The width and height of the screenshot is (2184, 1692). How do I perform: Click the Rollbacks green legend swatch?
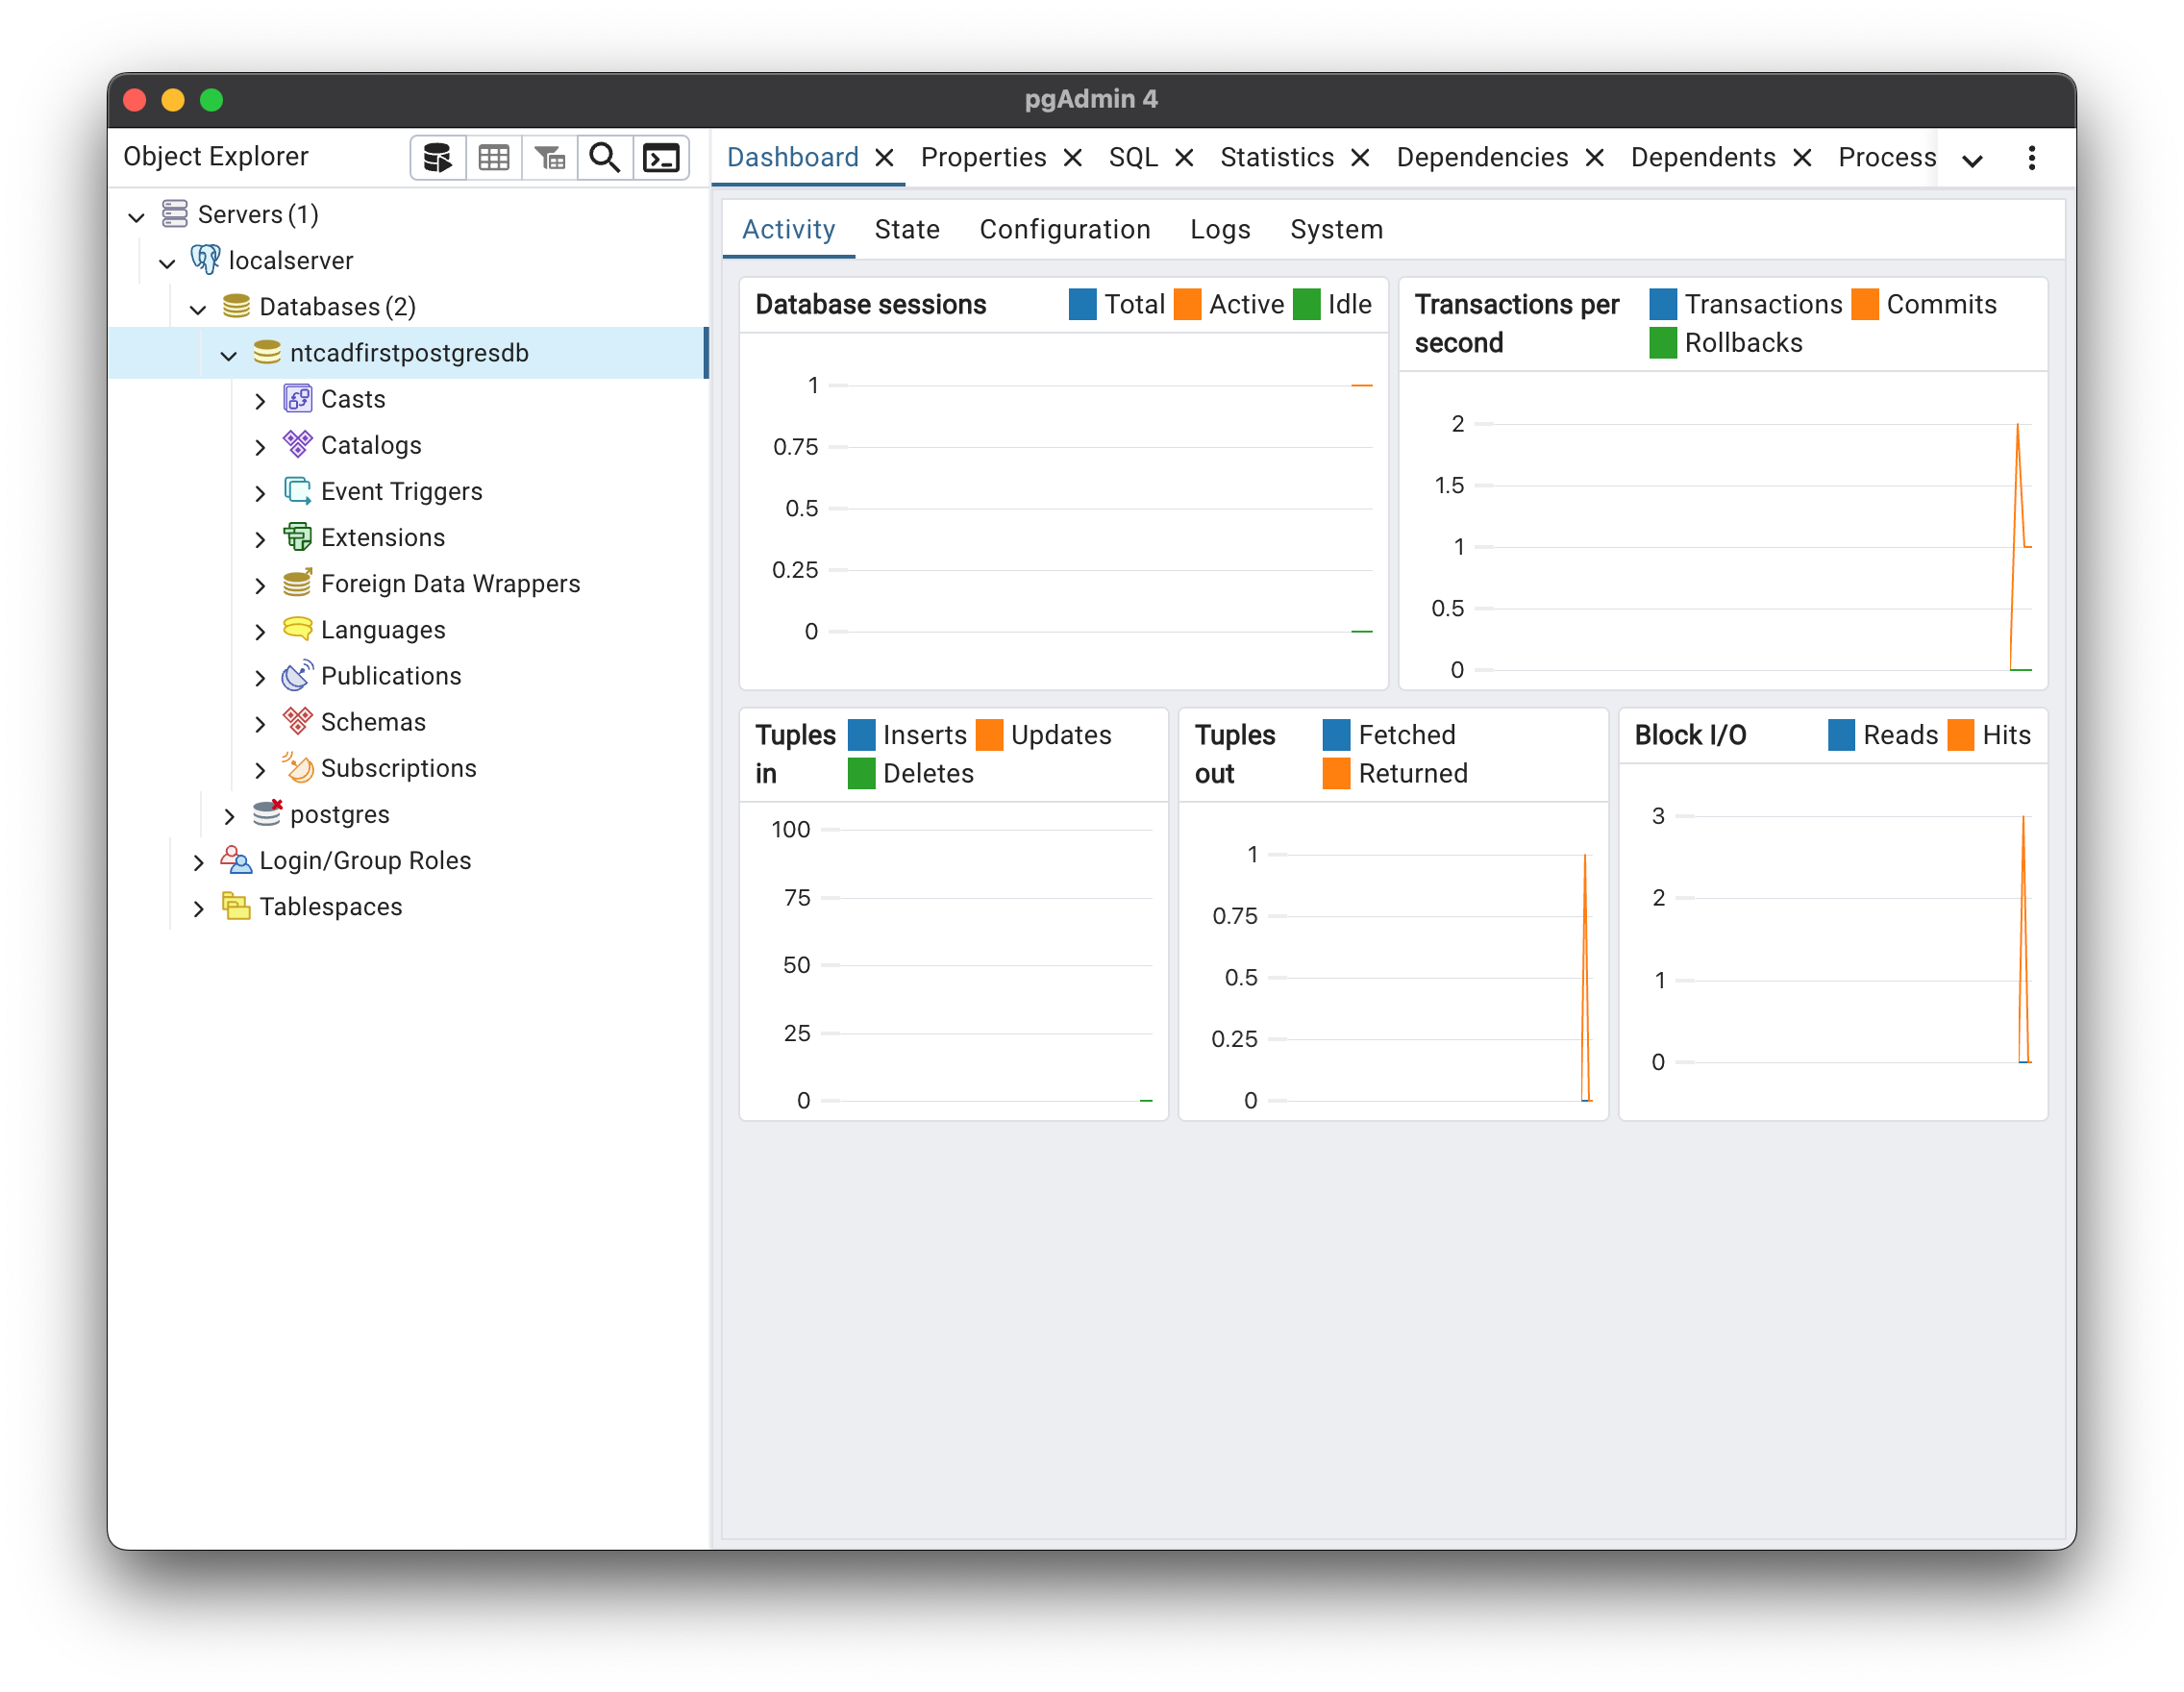(x=1663, y=342)
